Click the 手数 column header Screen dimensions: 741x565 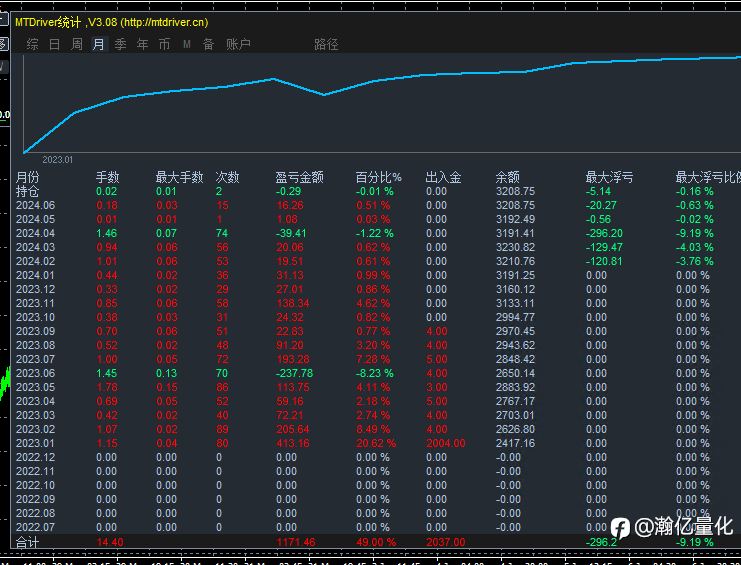pos(108,177)
